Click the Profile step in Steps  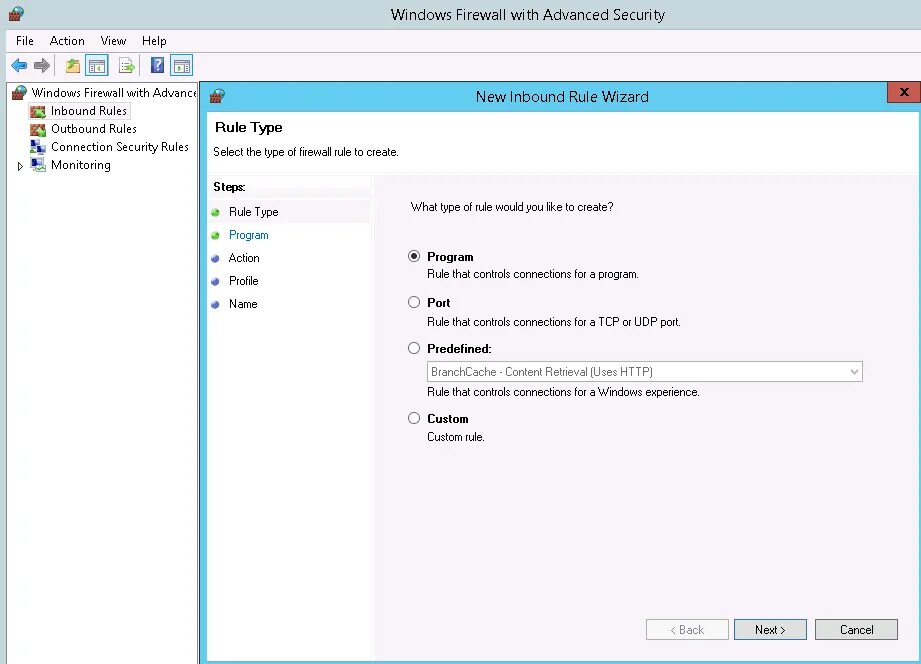[x=244, y=281]
